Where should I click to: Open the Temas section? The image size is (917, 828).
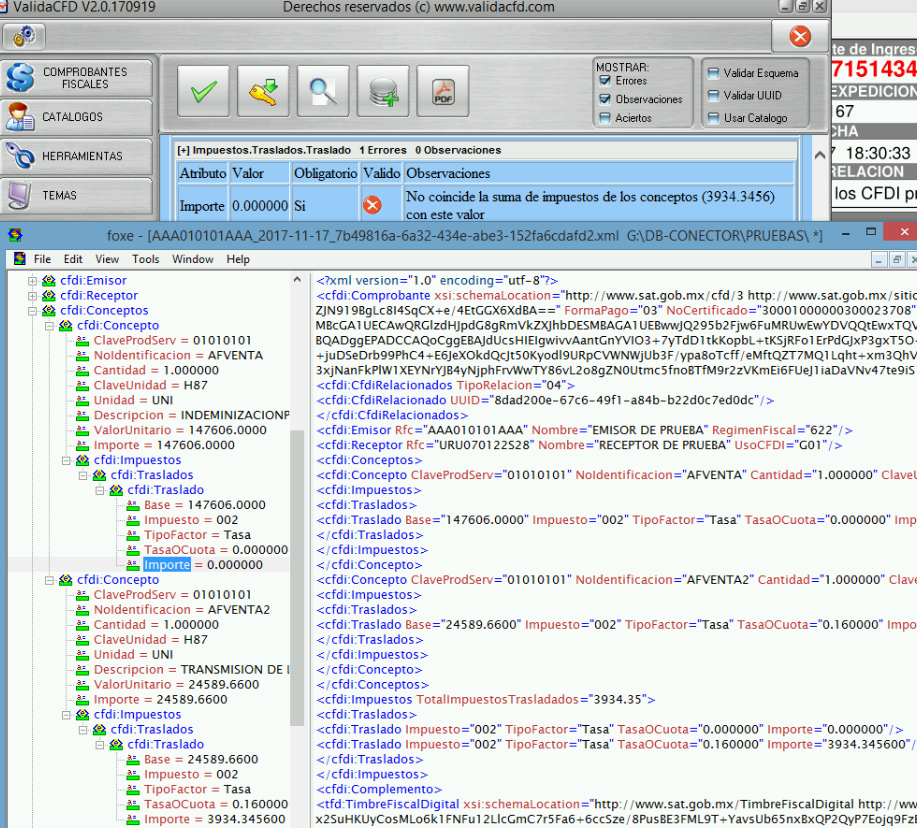pyautogui.click(x=77, y=195)
